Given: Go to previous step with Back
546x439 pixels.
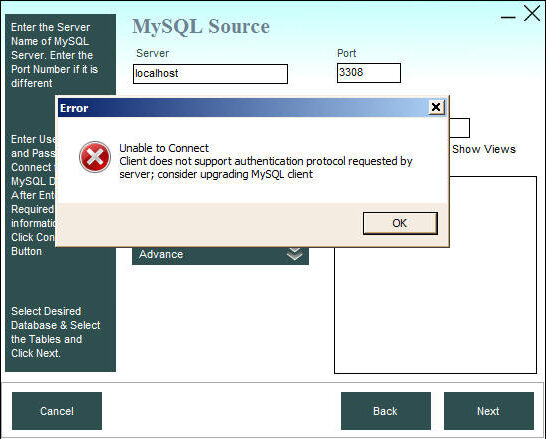Looking at the screenshot, I should [386, 411].
